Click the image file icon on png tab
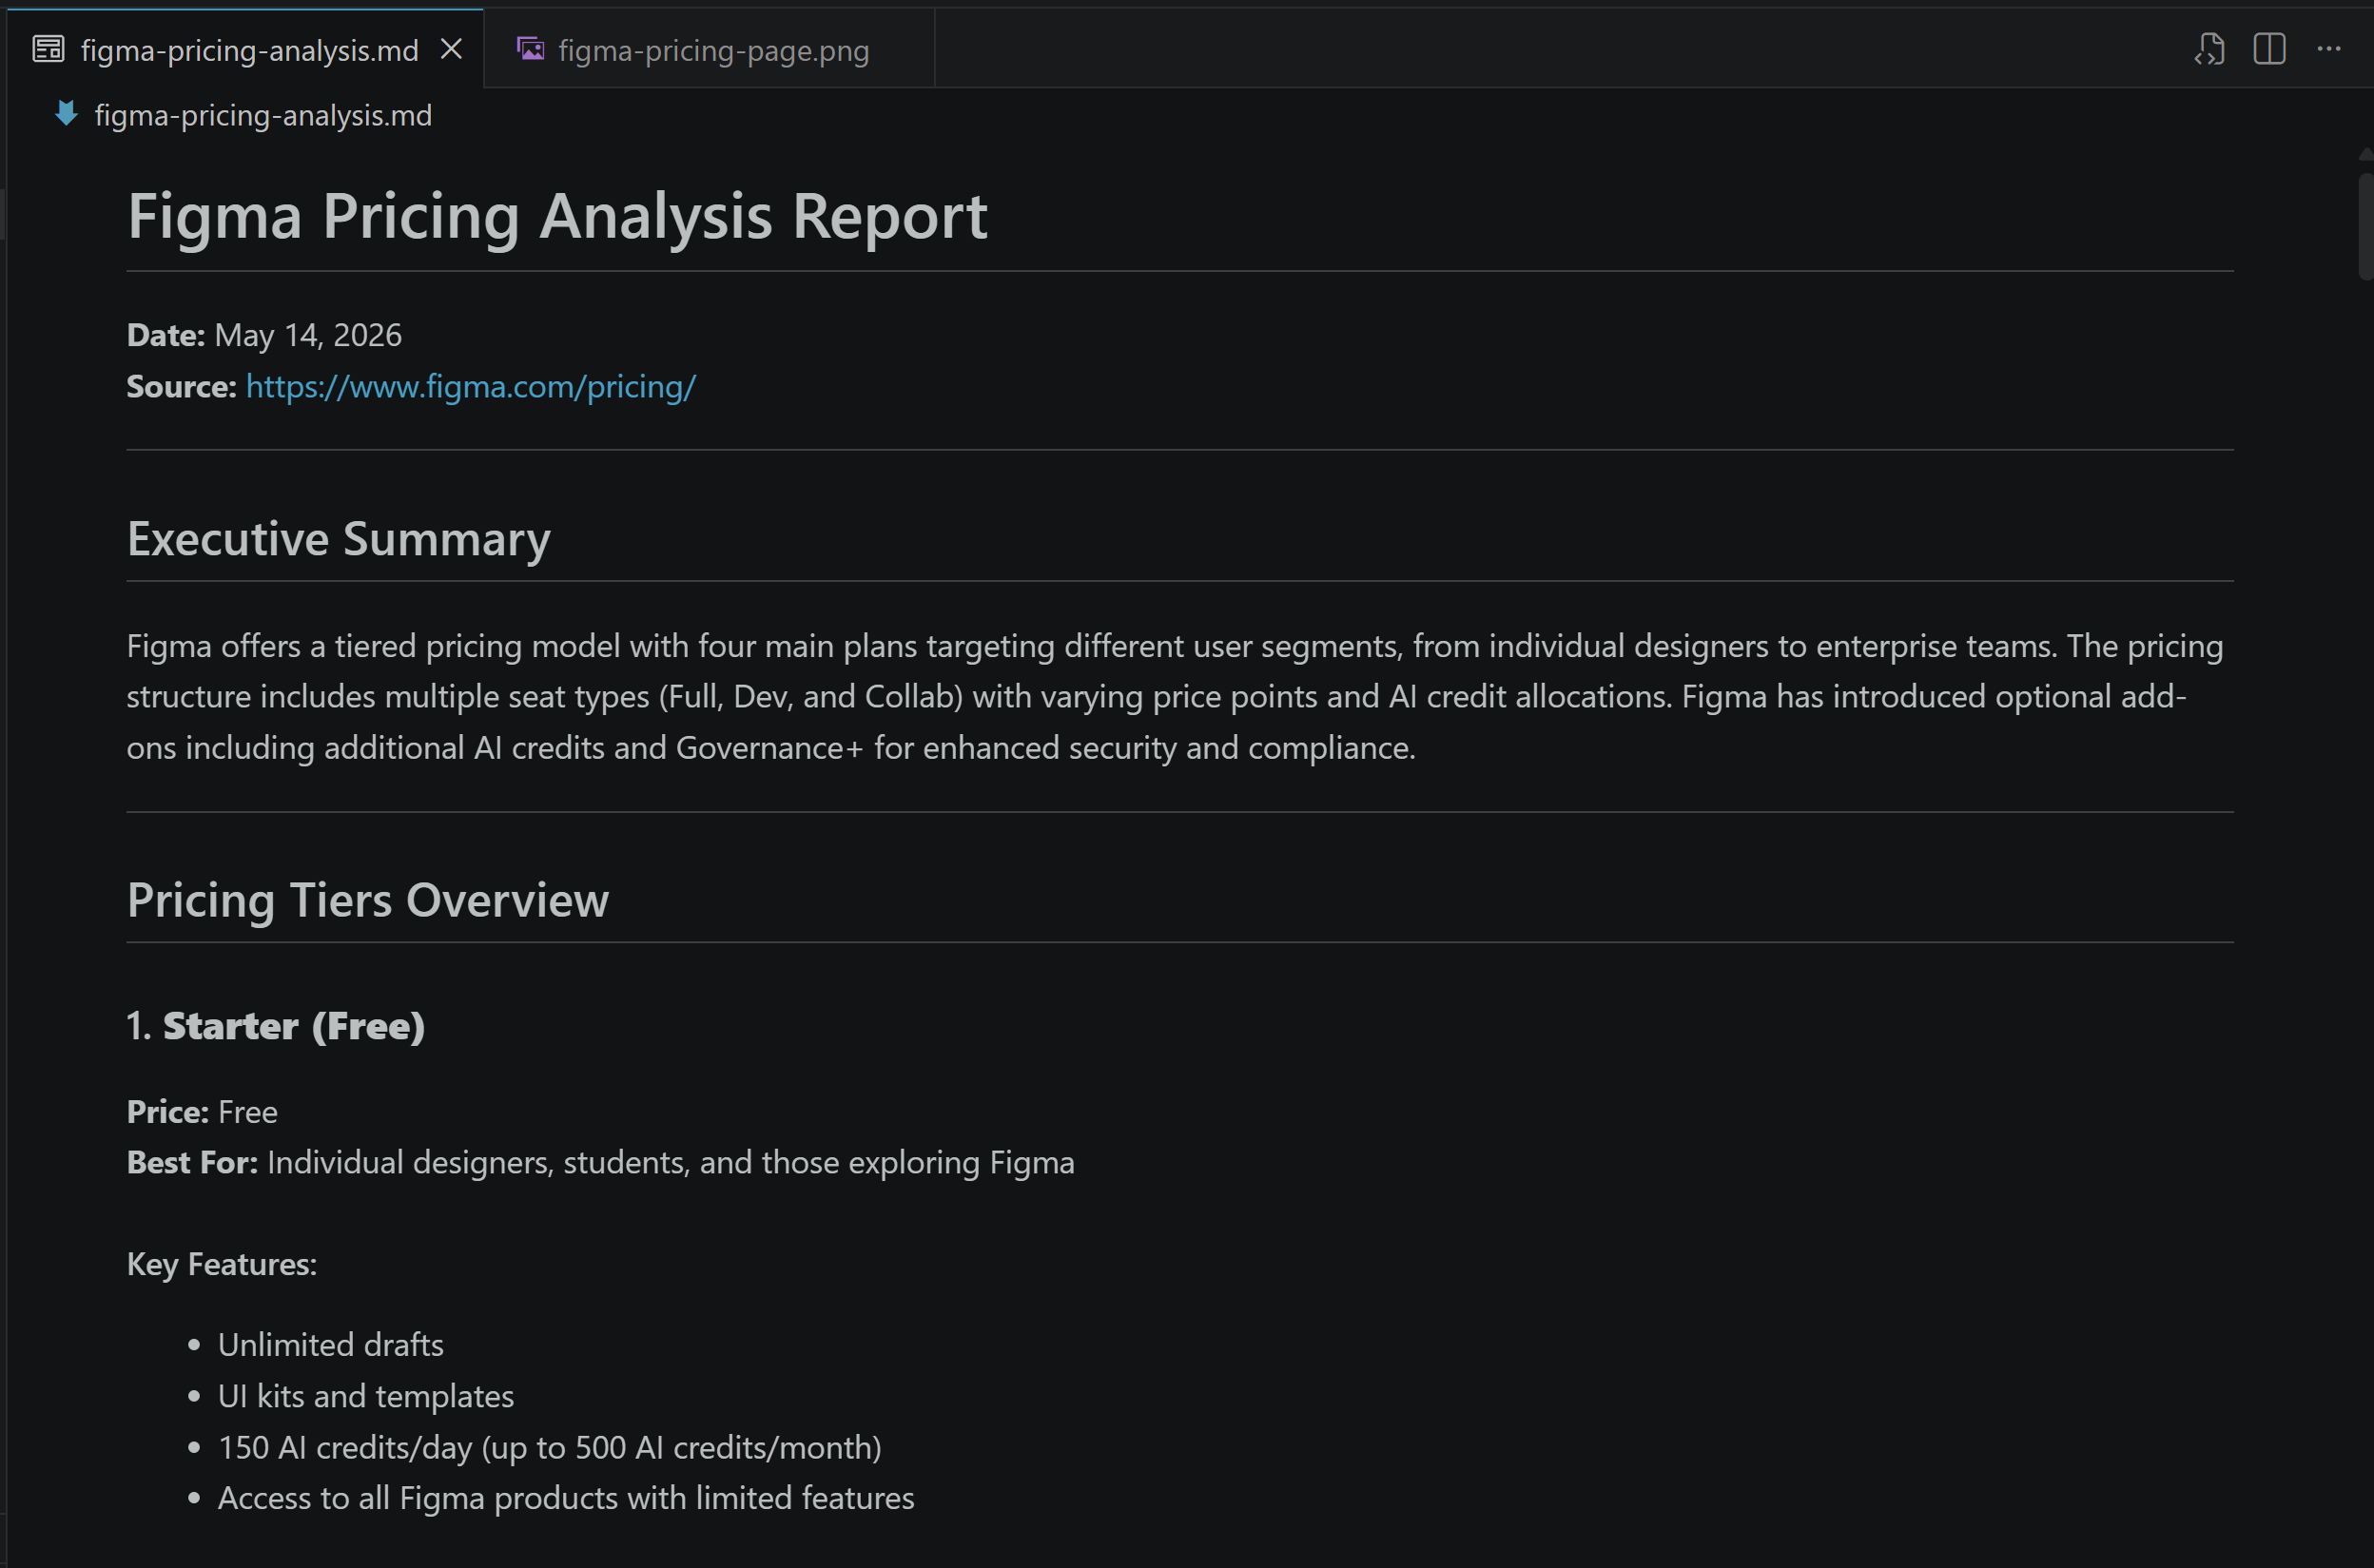Screen dimensions: 2374x1568 530,49
